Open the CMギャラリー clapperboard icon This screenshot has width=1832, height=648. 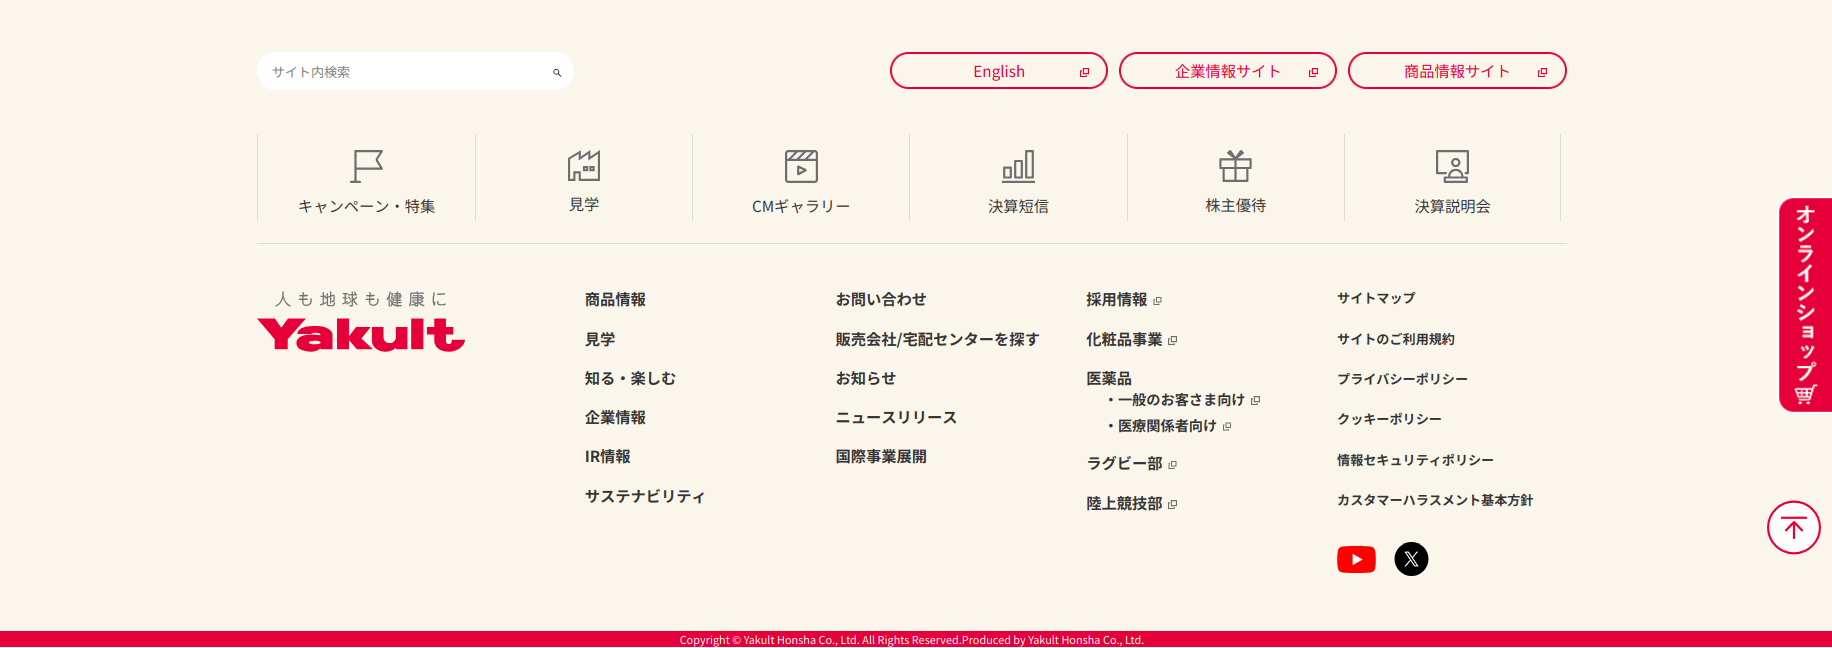click(x=801, y=166)
